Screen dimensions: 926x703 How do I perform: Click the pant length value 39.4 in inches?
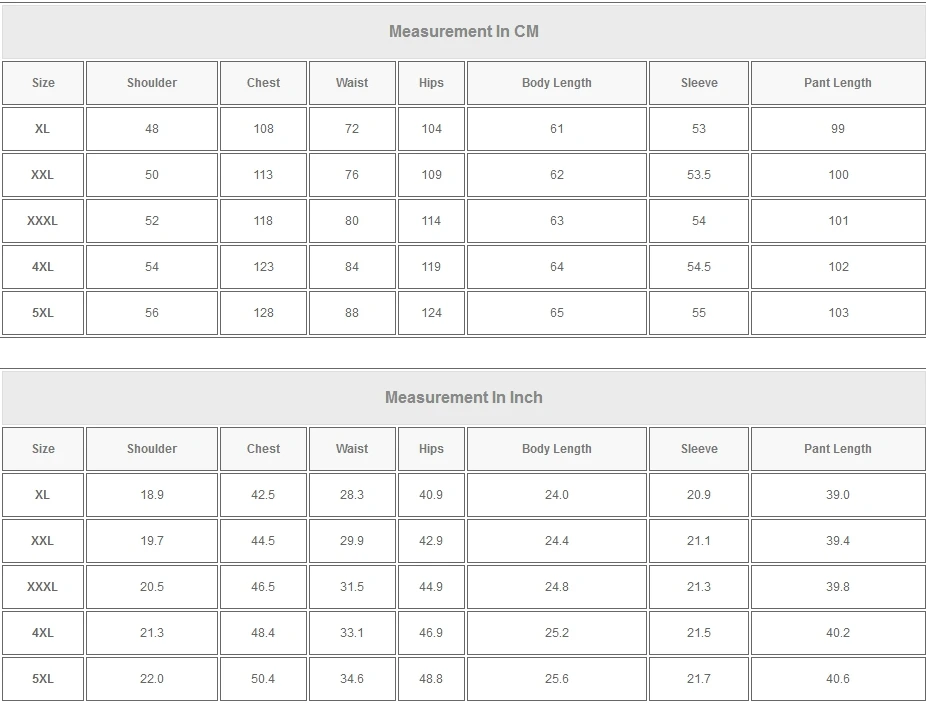point(837,541)
